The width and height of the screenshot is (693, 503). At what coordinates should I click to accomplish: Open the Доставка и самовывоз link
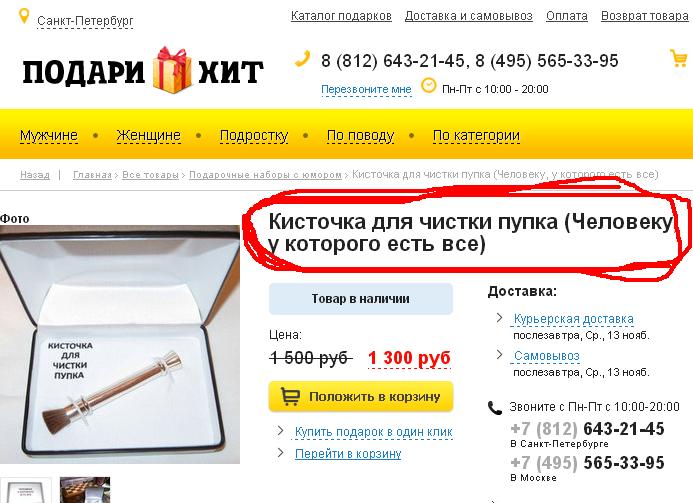point(468,16)
